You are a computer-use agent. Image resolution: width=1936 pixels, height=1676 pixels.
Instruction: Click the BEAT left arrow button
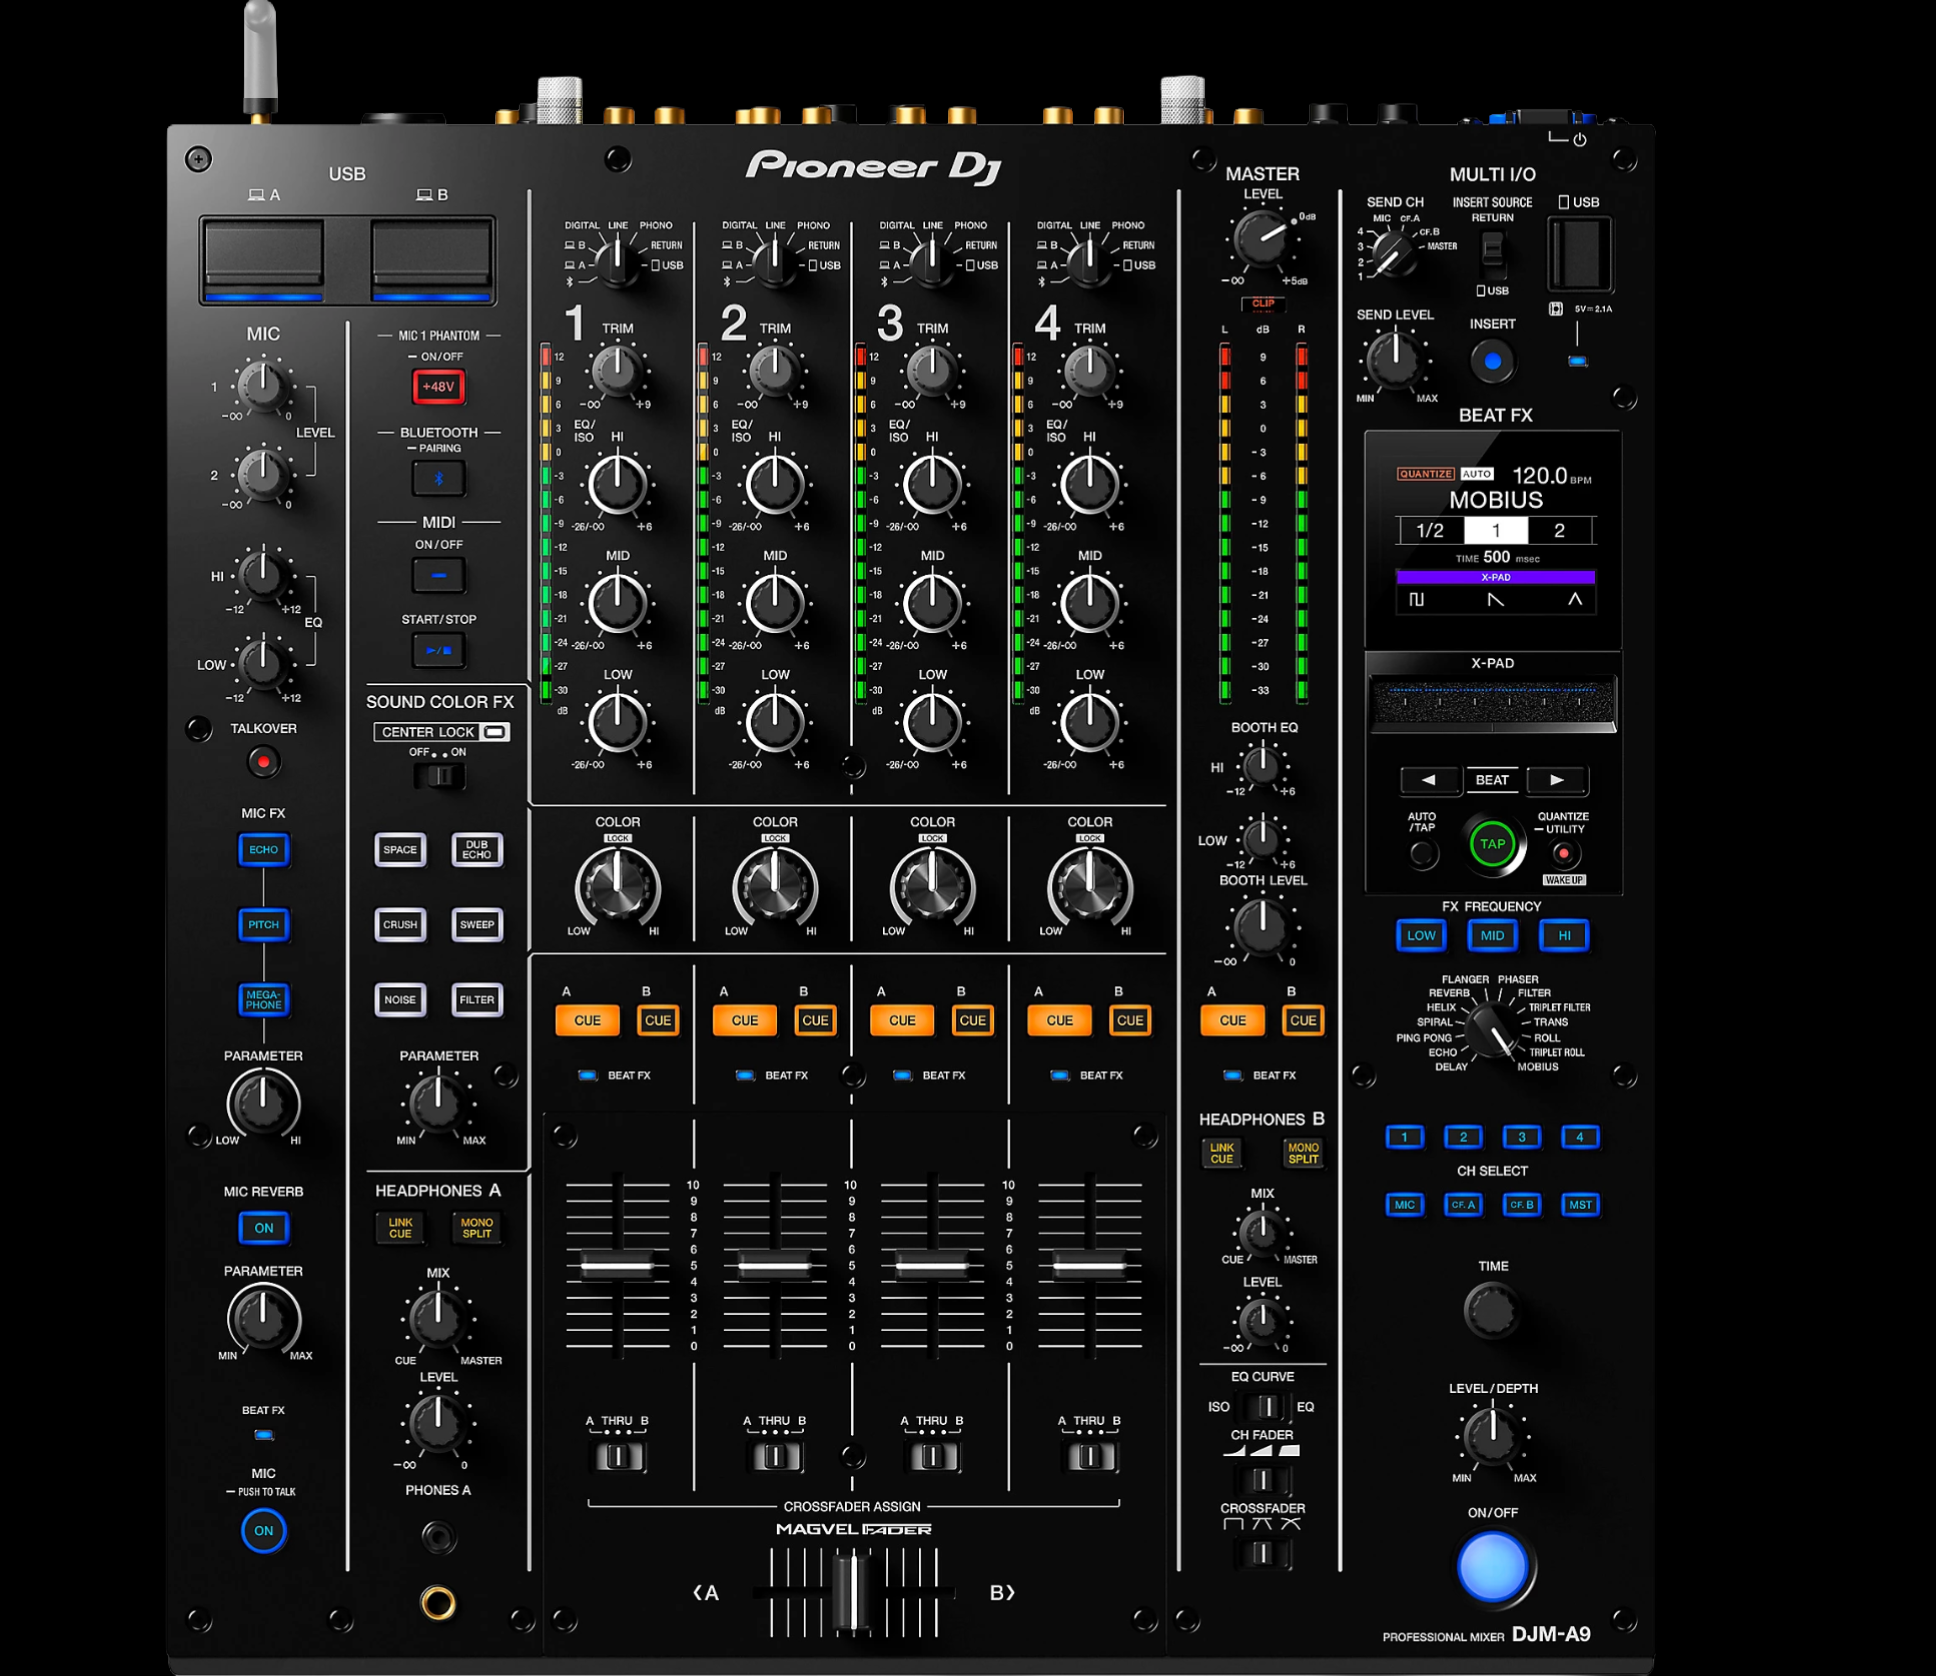pos(1428,780)
